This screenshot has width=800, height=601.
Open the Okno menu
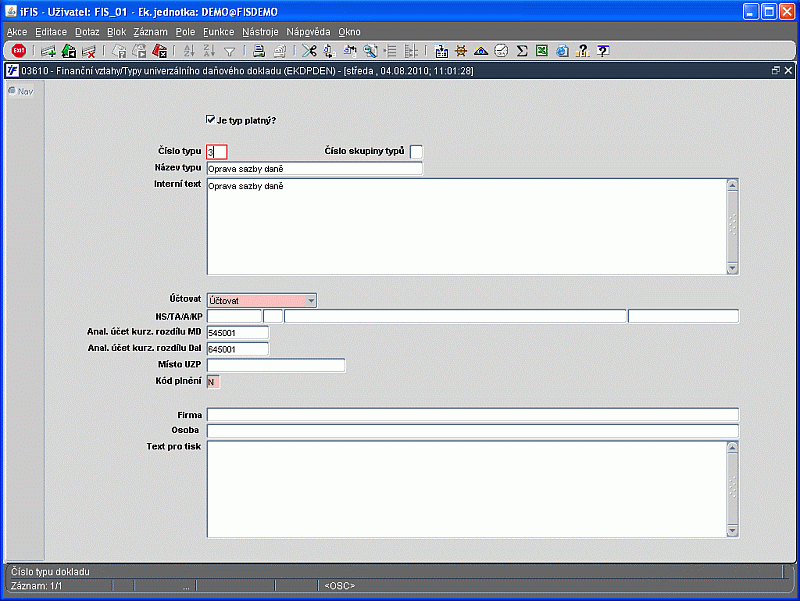click(349, 32)
